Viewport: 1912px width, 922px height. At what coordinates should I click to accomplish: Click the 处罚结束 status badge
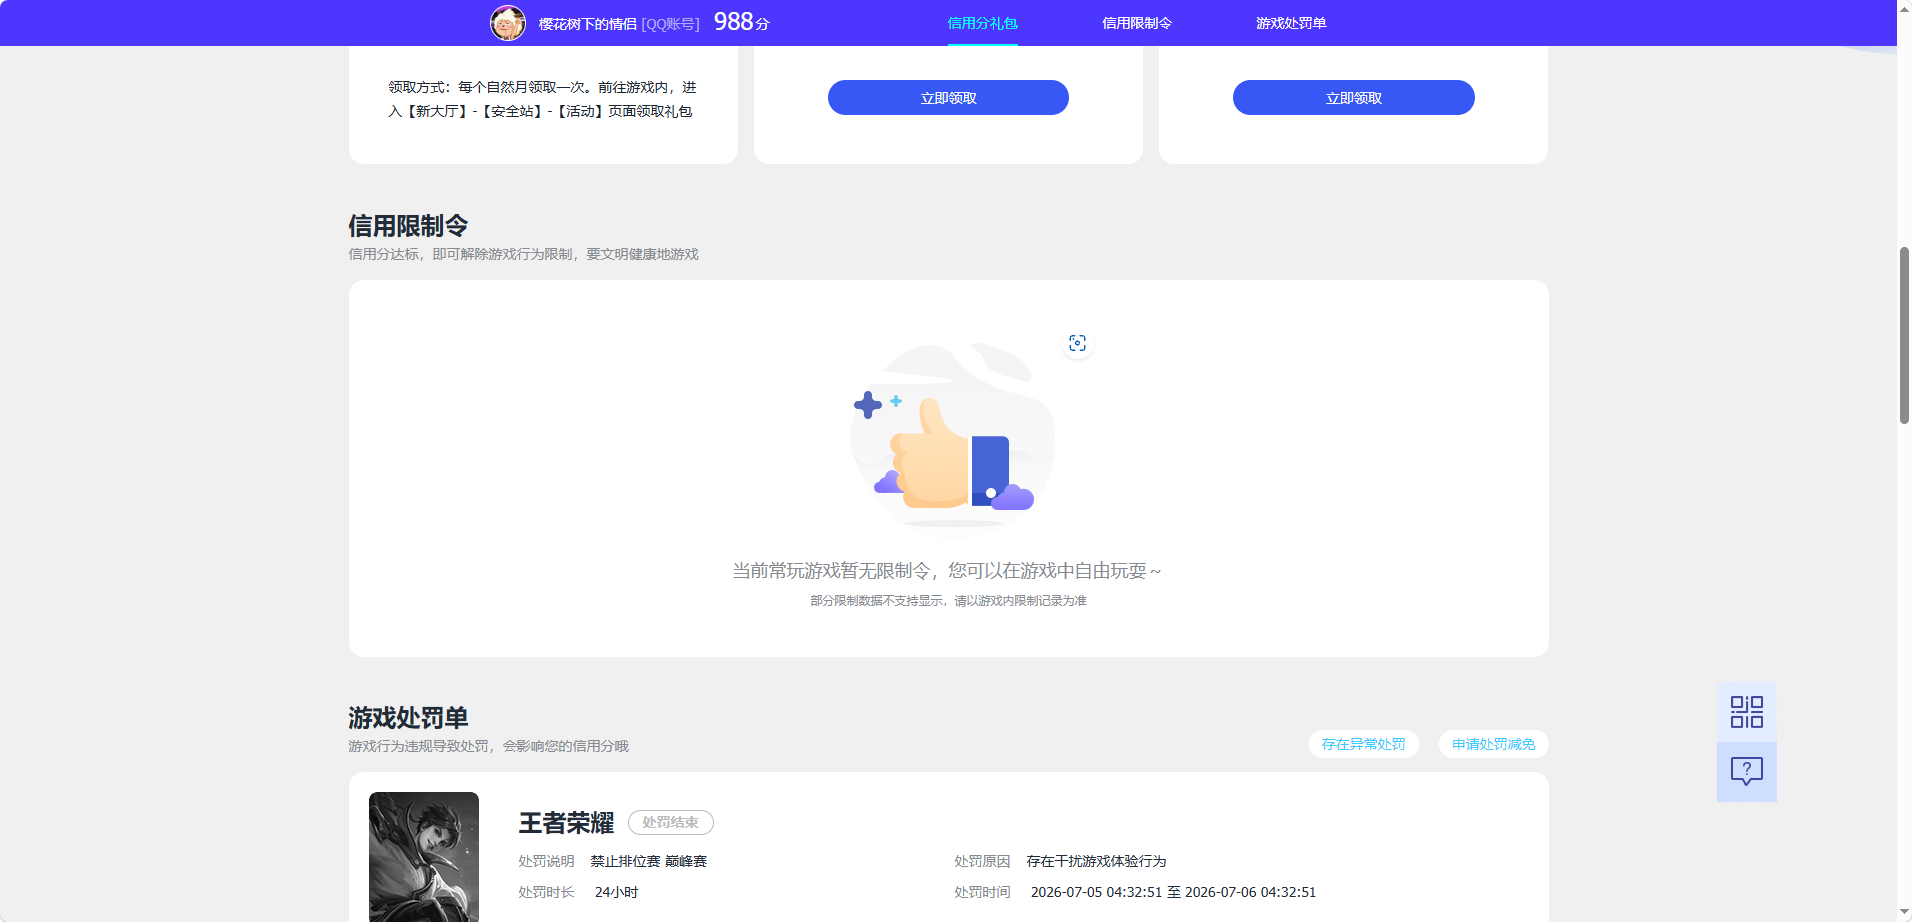point(670,822)
